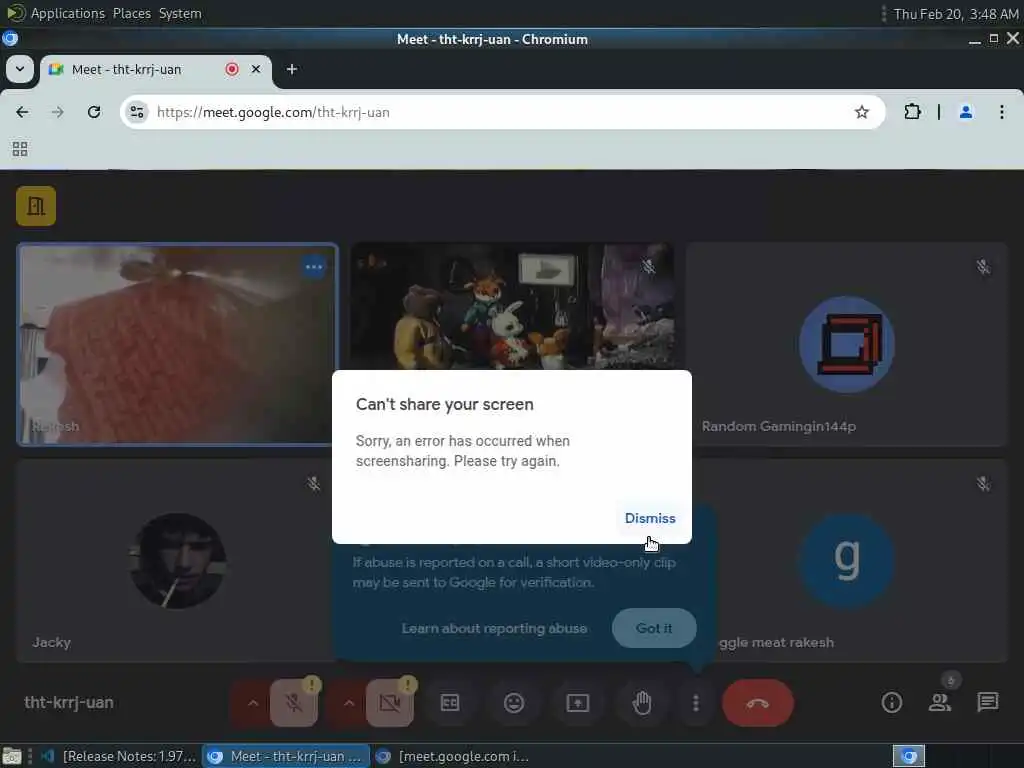The height and width of the screenshot is (768, 1024).
Task: Bookmark this page with the star icon
Action: 862,112
